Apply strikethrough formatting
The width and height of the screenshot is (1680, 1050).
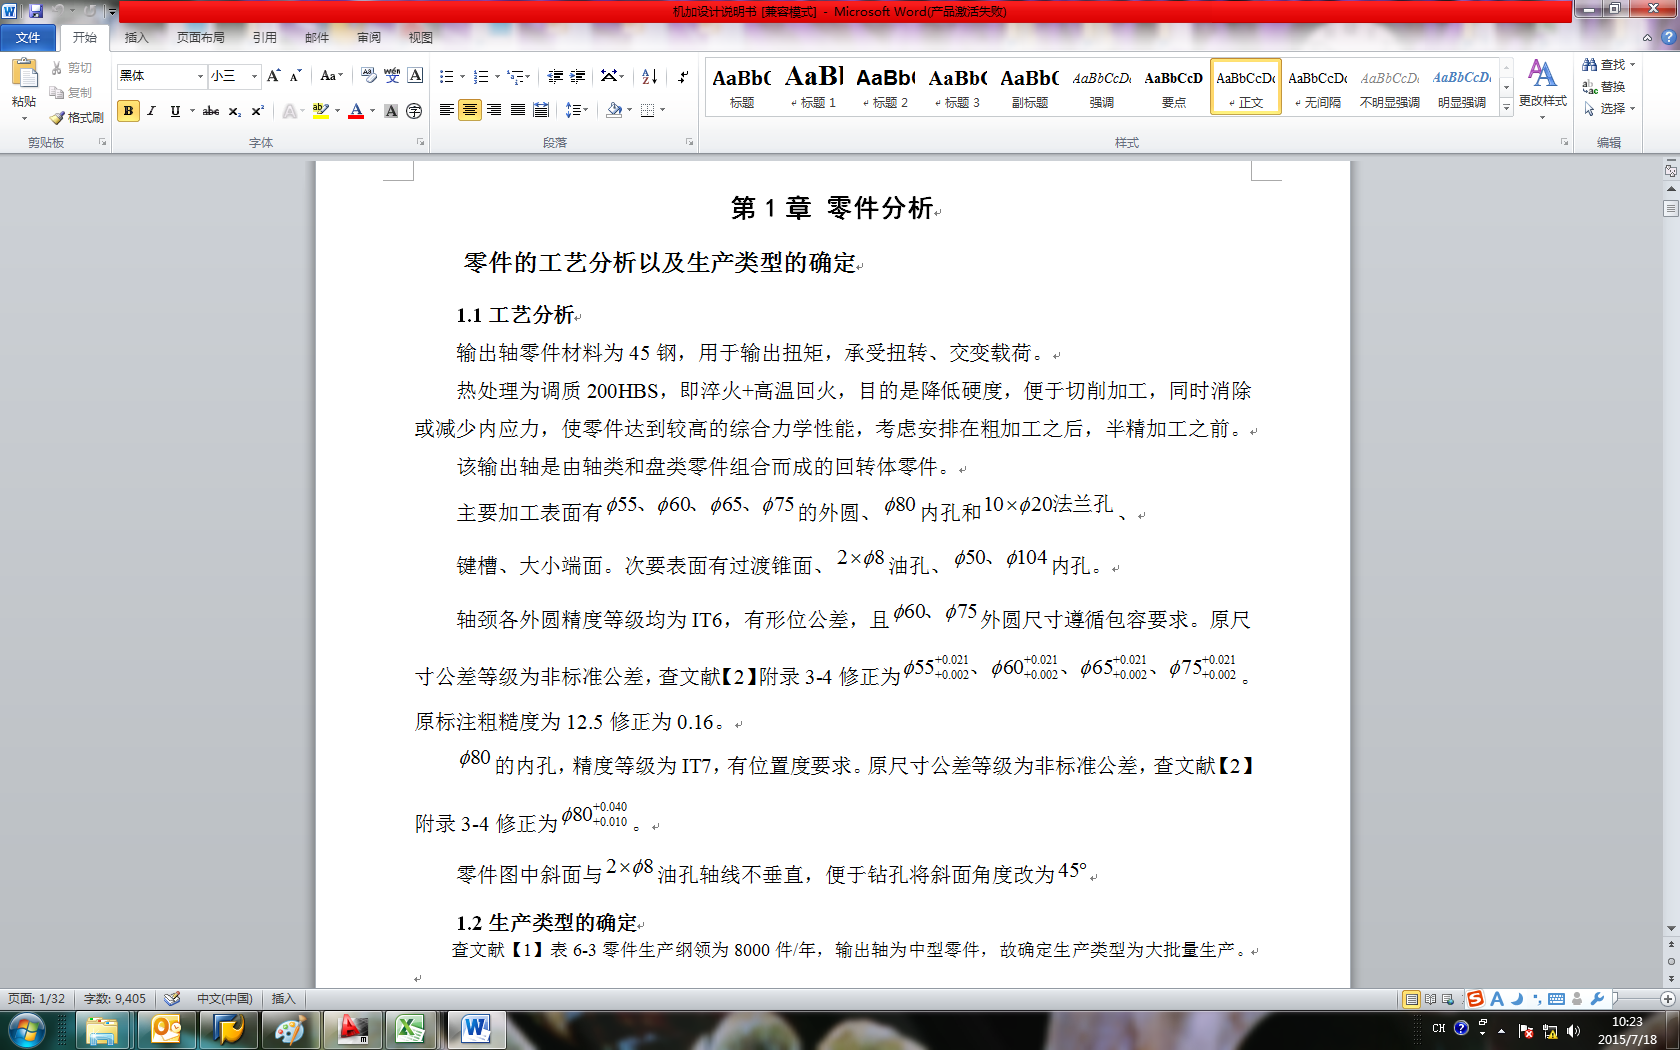pos(211,111)
